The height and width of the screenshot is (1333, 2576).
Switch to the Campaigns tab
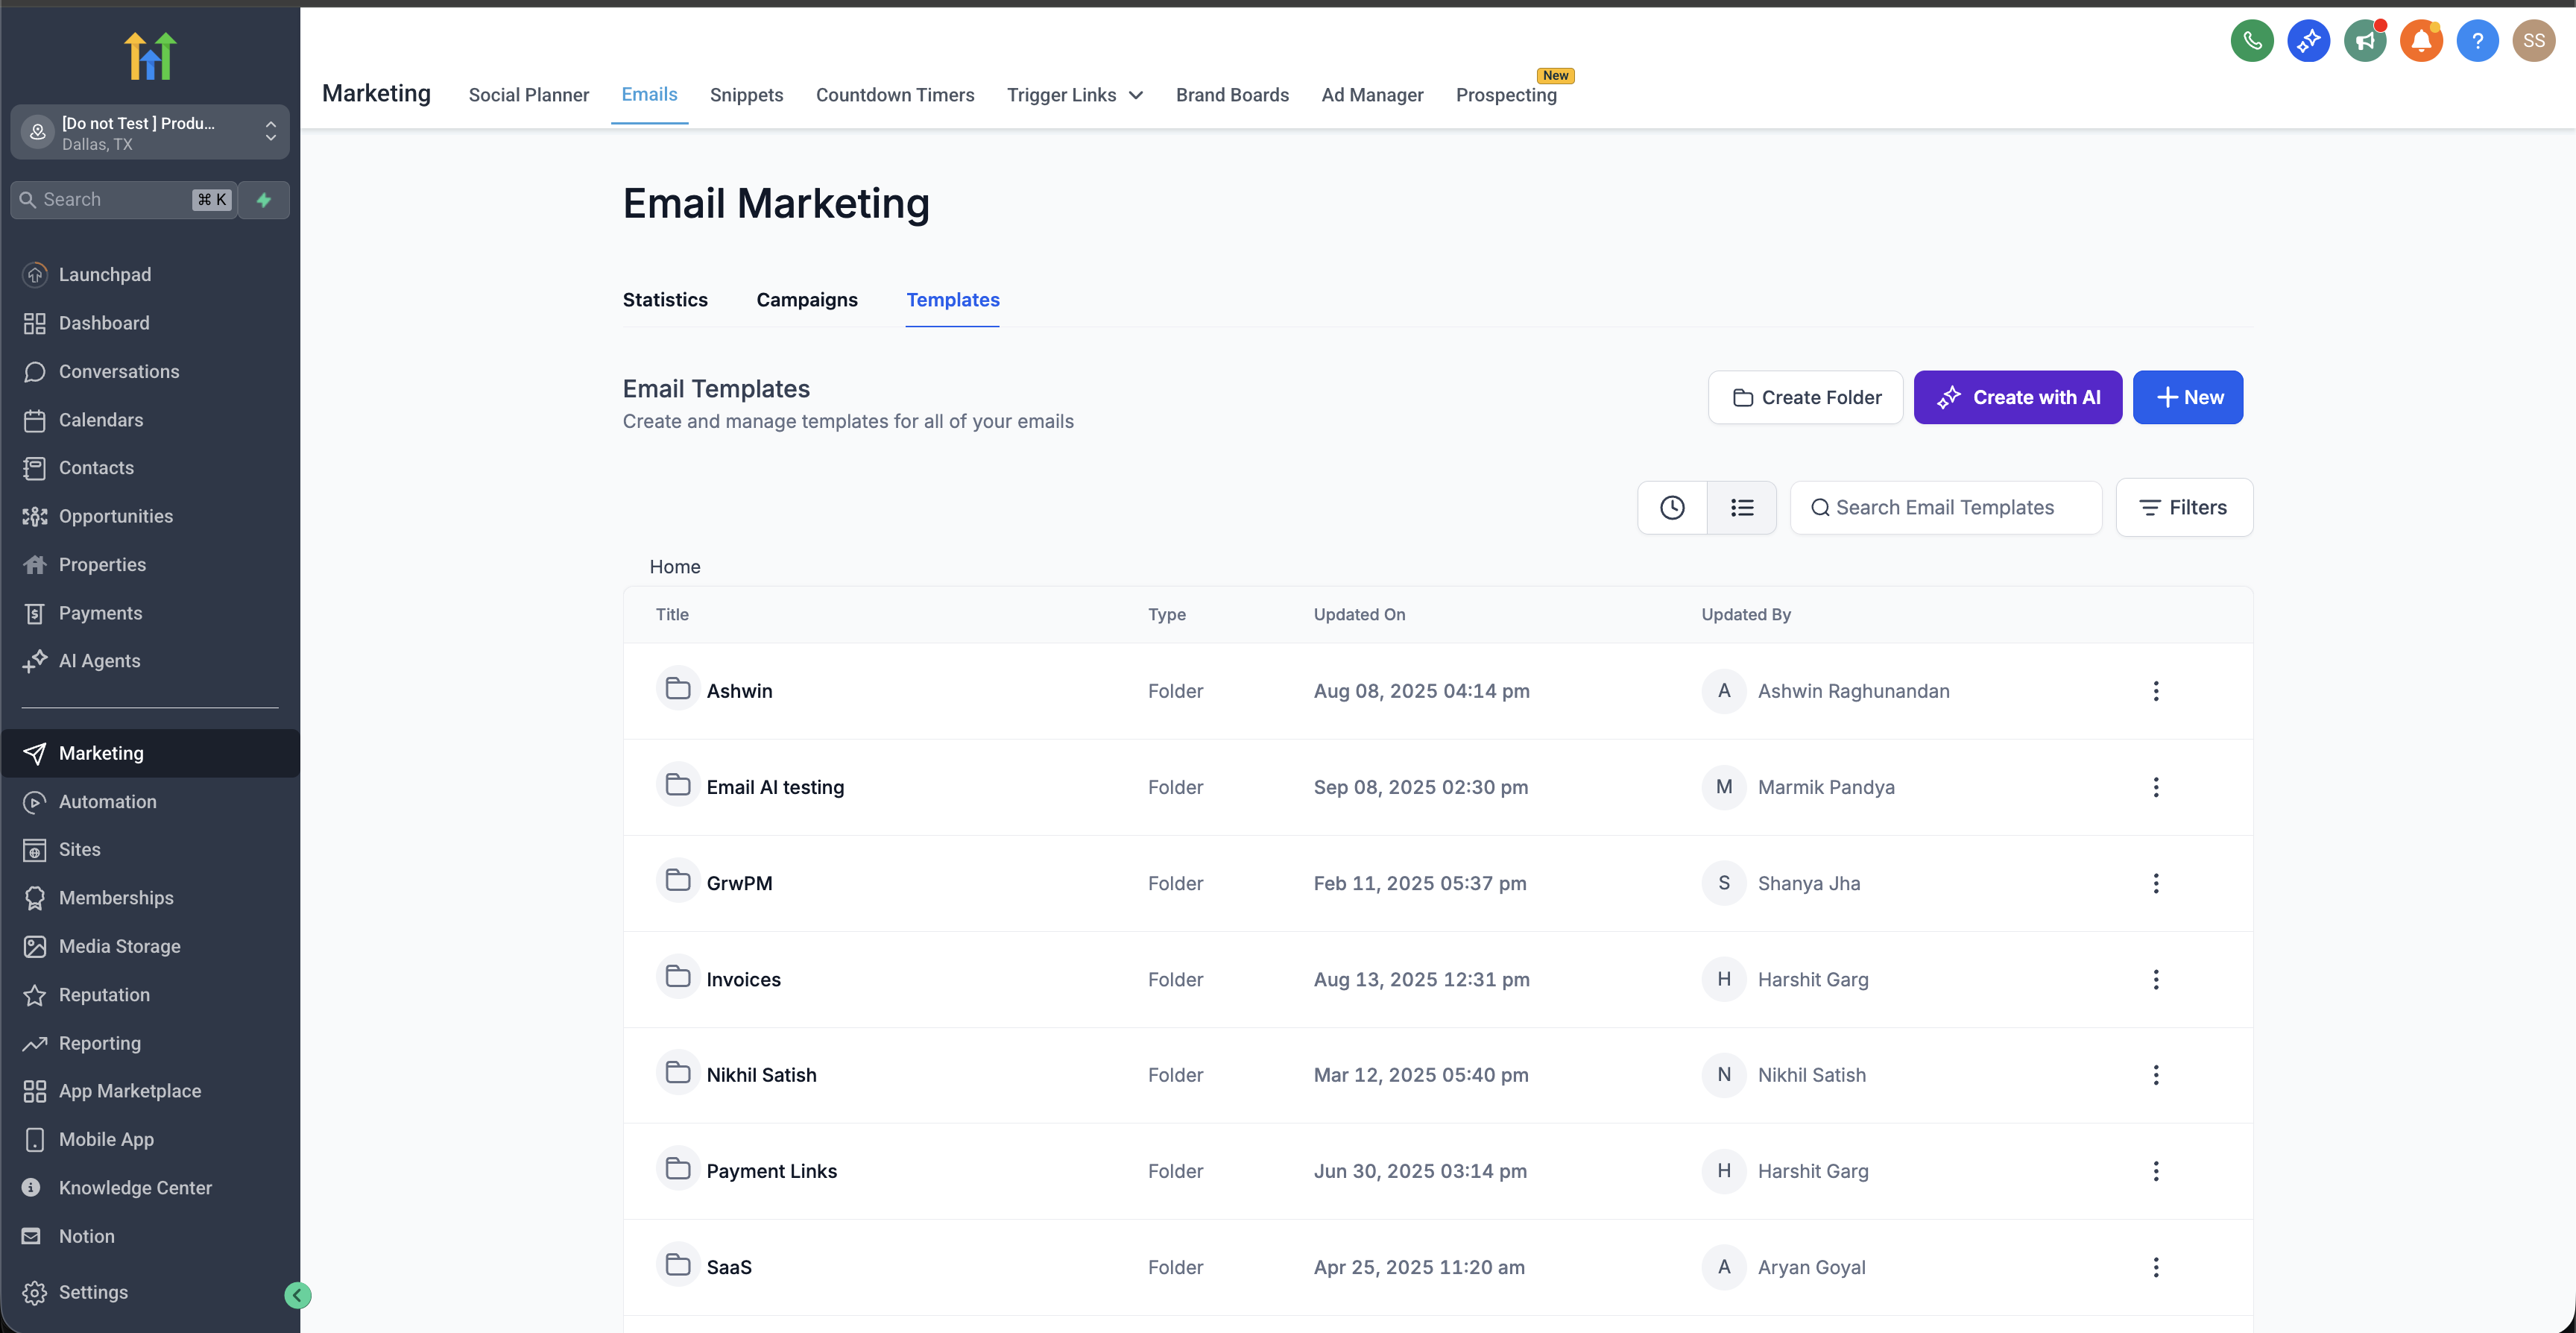(x=806, y=300)
